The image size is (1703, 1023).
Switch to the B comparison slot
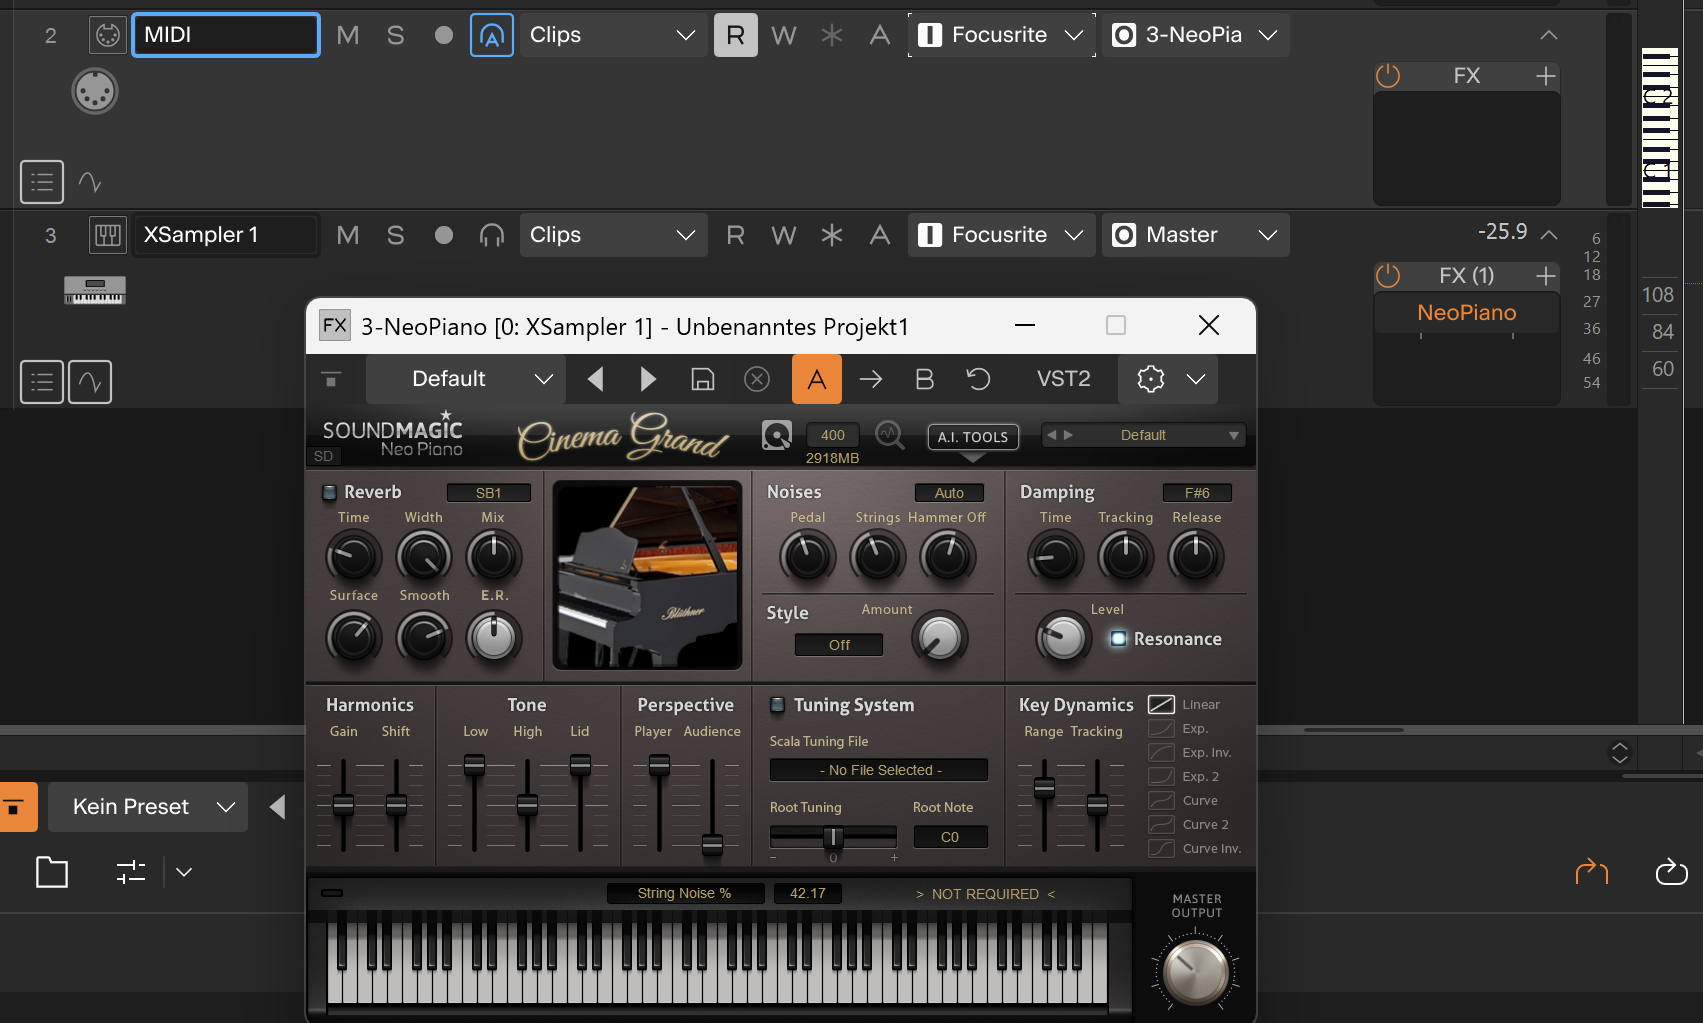click(924, 379)
